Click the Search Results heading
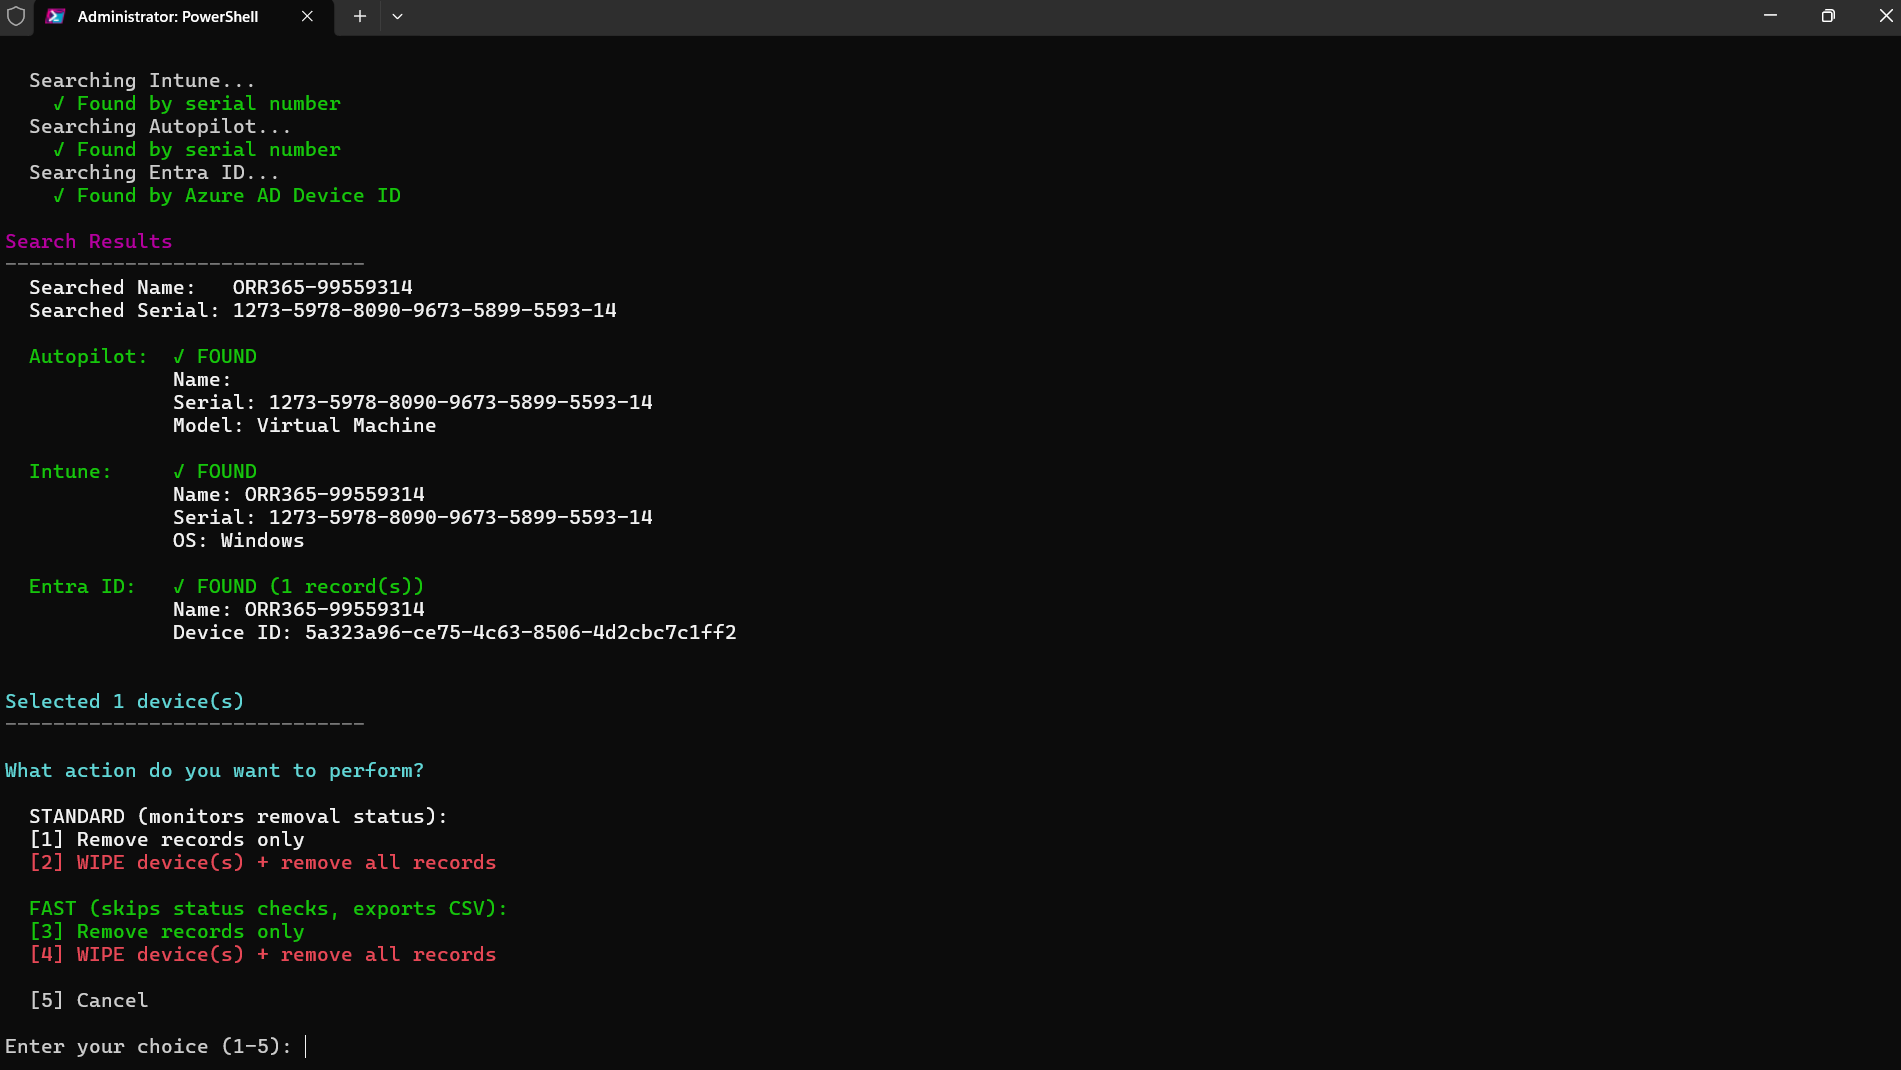 [89, 241]
